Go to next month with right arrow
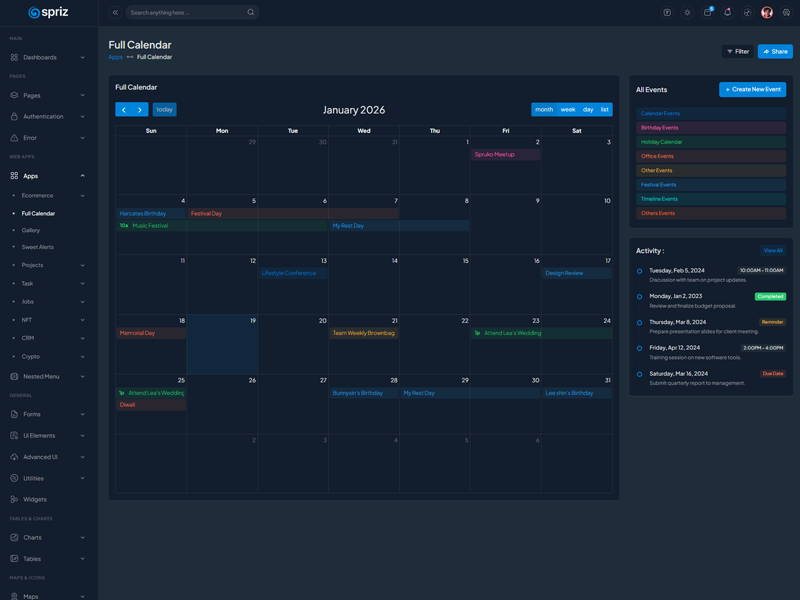 pyautogui.click(x=140, y=110)
